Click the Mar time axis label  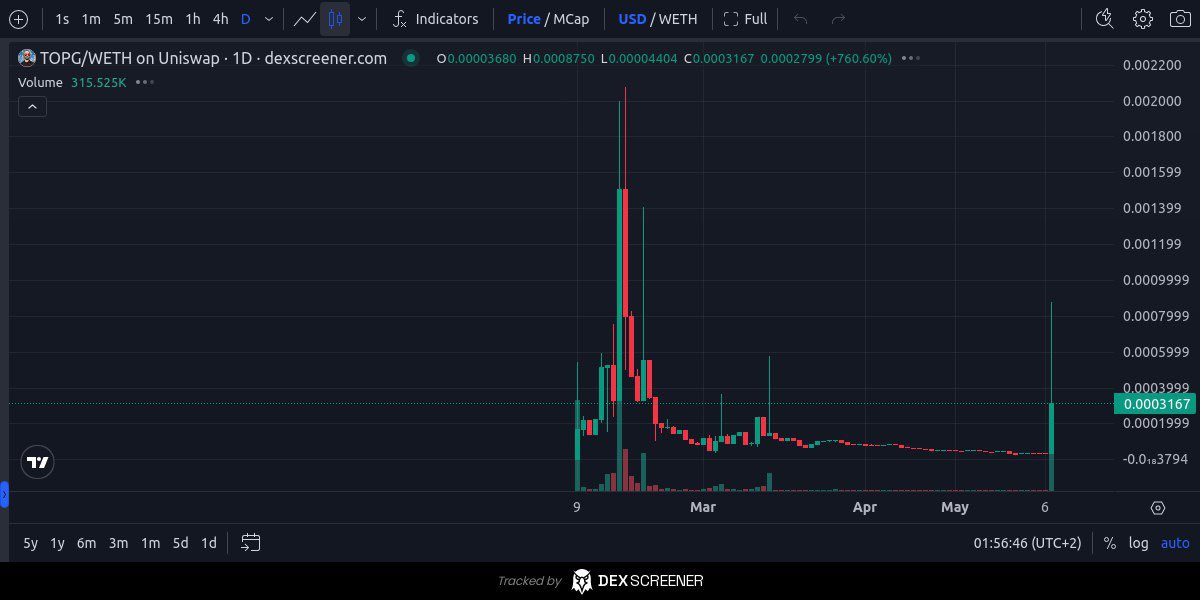click(x=703, y=508)
